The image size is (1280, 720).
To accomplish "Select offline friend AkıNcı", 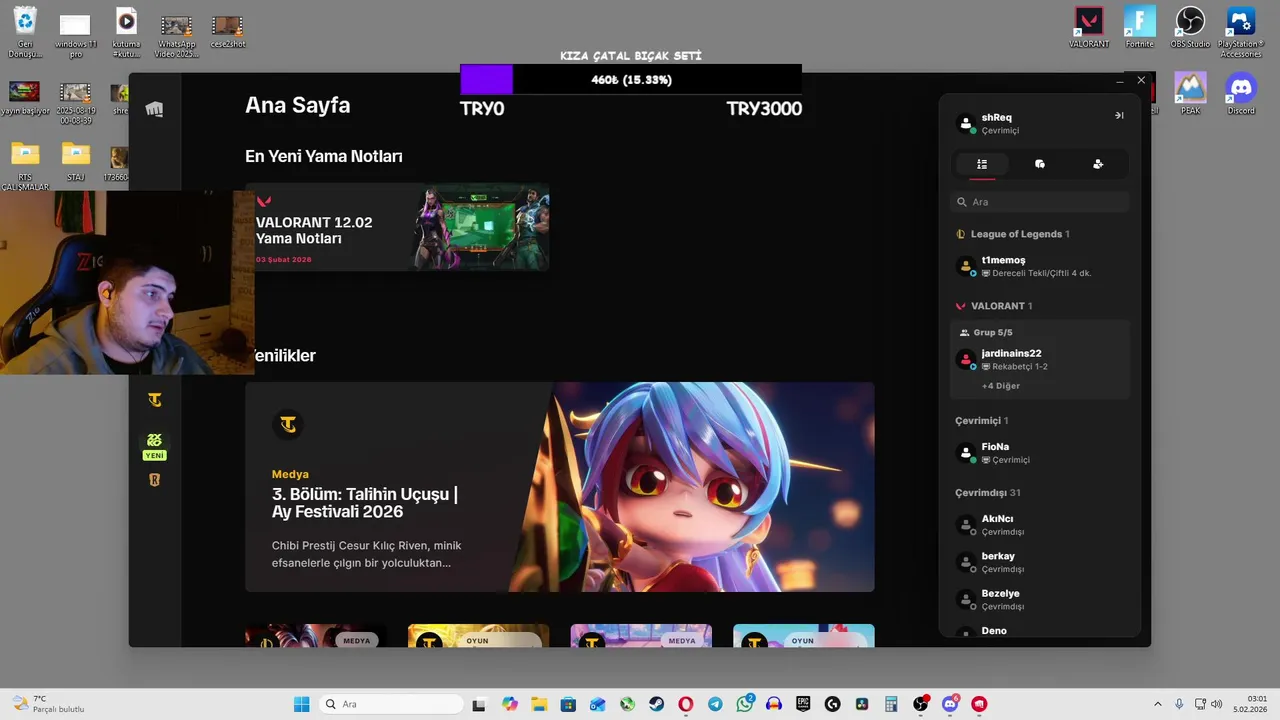I will (x=1040, y=525).
